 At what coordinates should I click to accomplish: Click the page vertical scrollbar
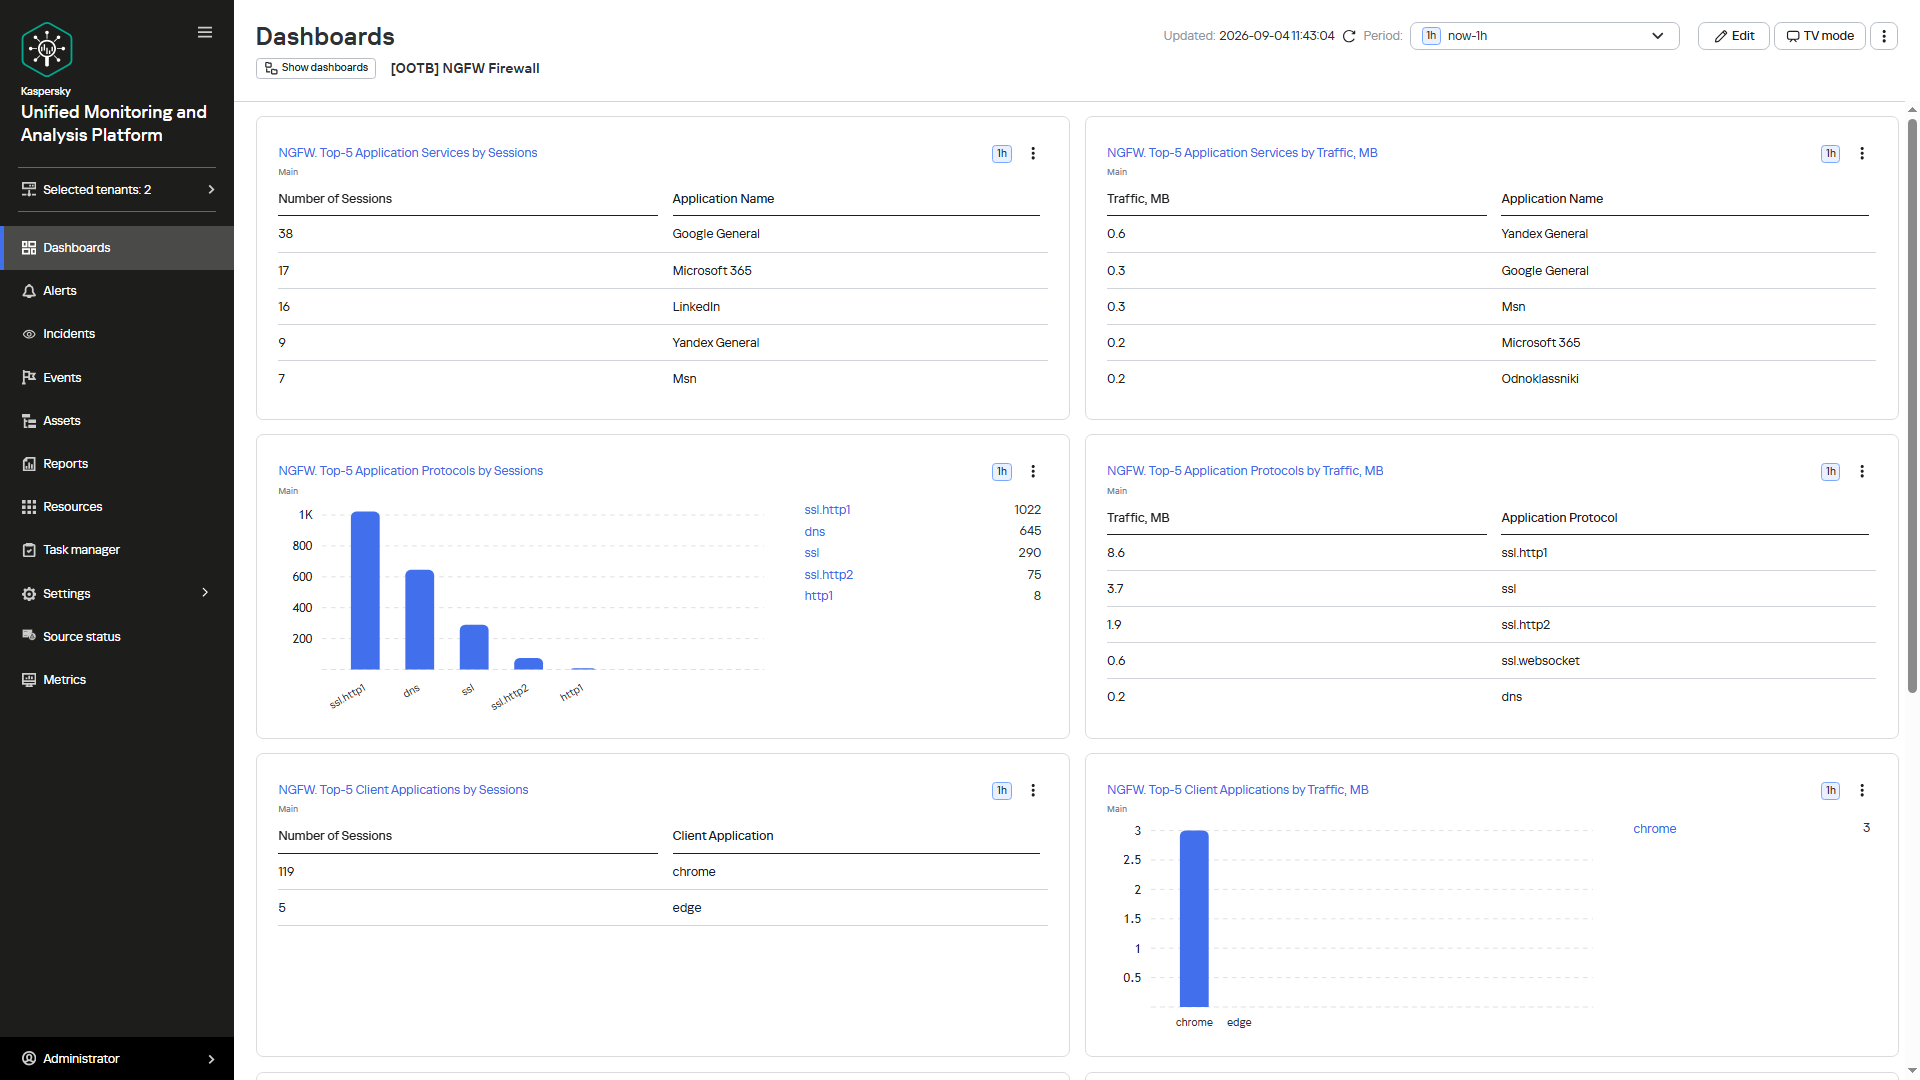tap(1912, 405)
